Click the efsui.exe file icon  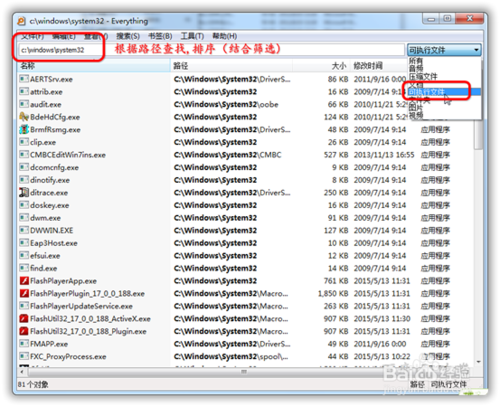(x=24, y=256)
